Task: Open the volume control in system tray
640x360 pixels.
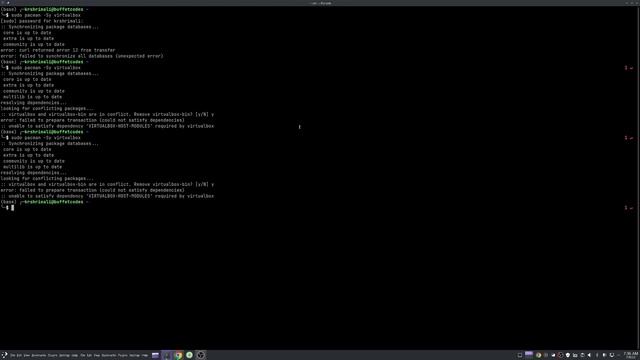Action: (589, 355)
